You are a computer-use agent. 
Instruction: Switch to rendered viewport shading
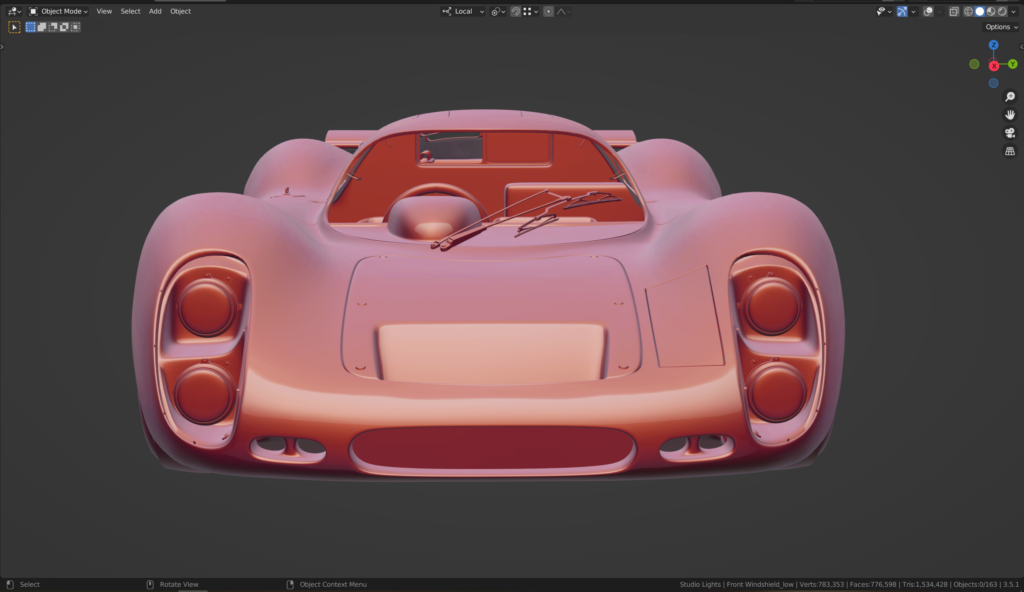pyautogui.click(x=1002, y=11)
